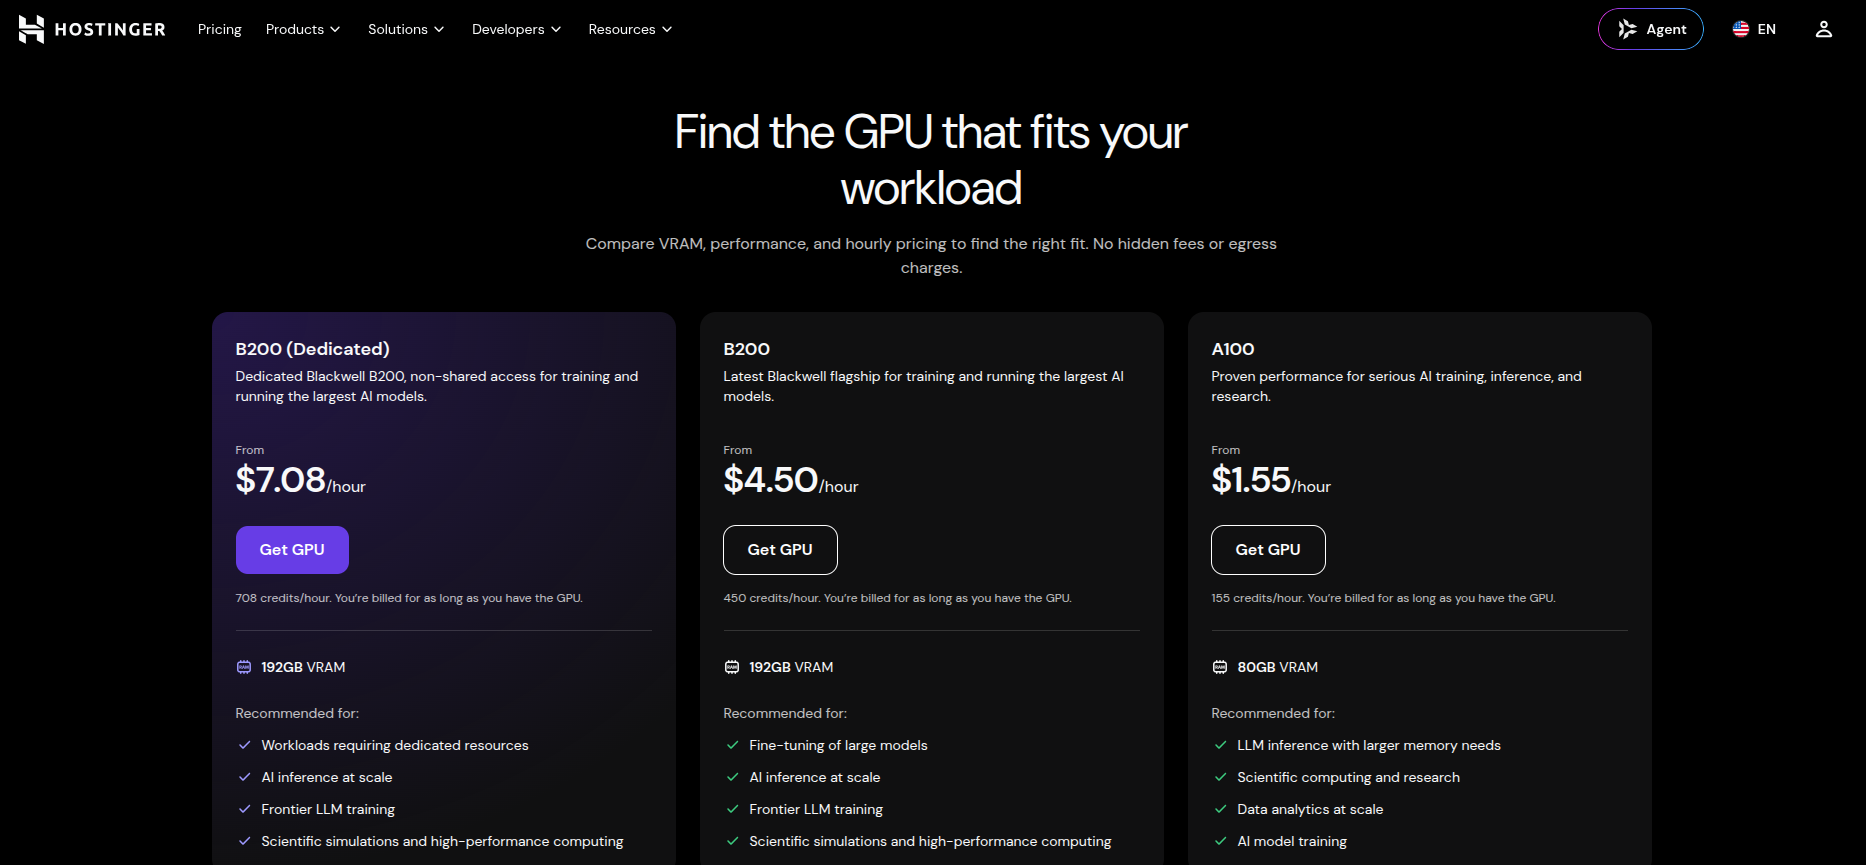Click 'Workloads requiring dedicated resources' text
Screen dimensions: 1866x865
(x=395, y=745)
